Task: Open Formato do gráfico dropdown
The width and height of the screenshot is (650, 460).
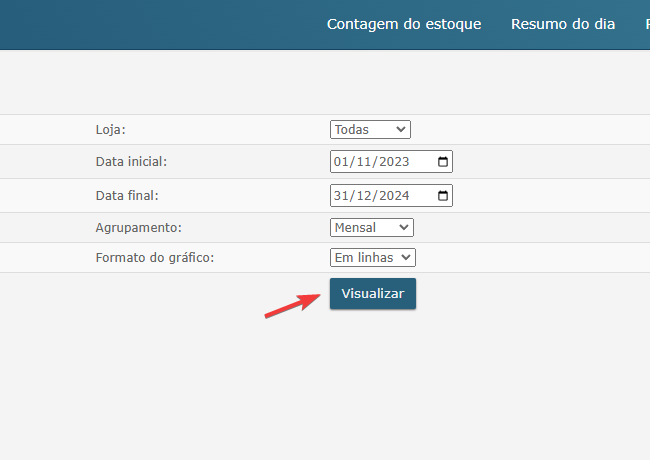Action: (x=373, y=257)
